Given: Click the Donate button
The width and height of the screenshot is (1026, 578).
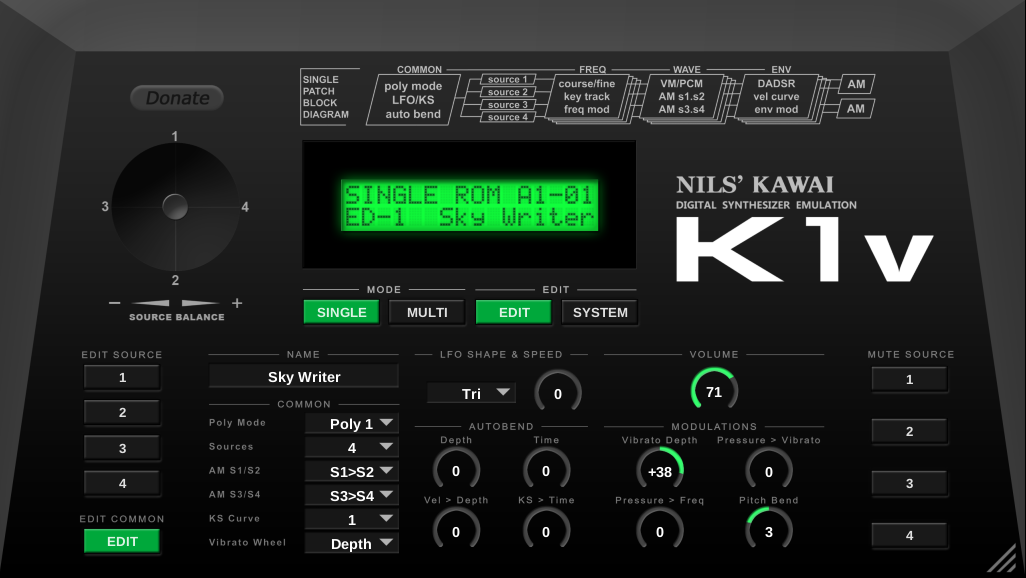Looking at the screenshot, I should (x=177, y=98).
